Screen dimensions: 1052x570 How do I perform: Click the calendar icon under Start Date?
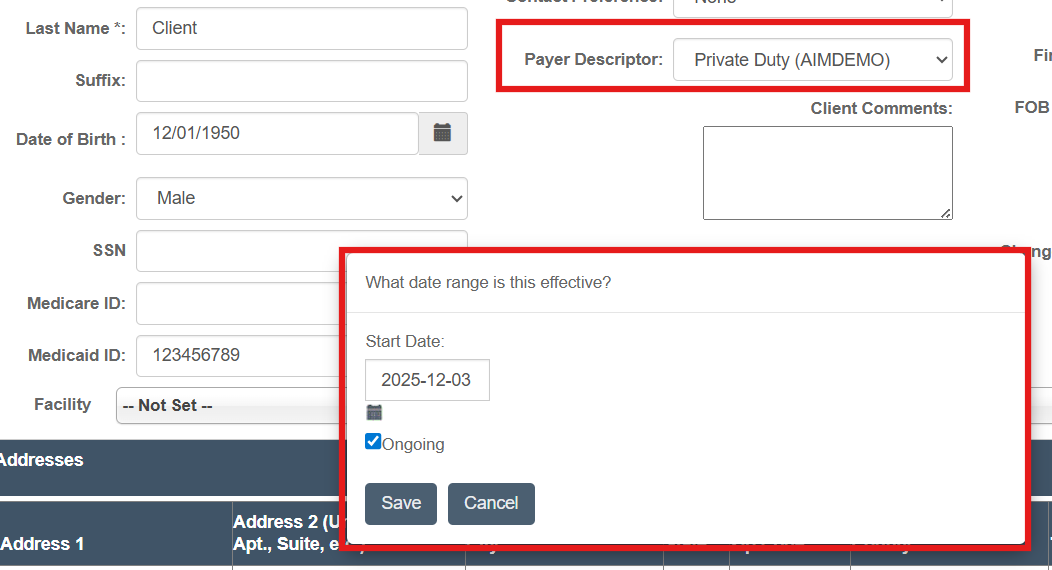(x=374, y=412)
